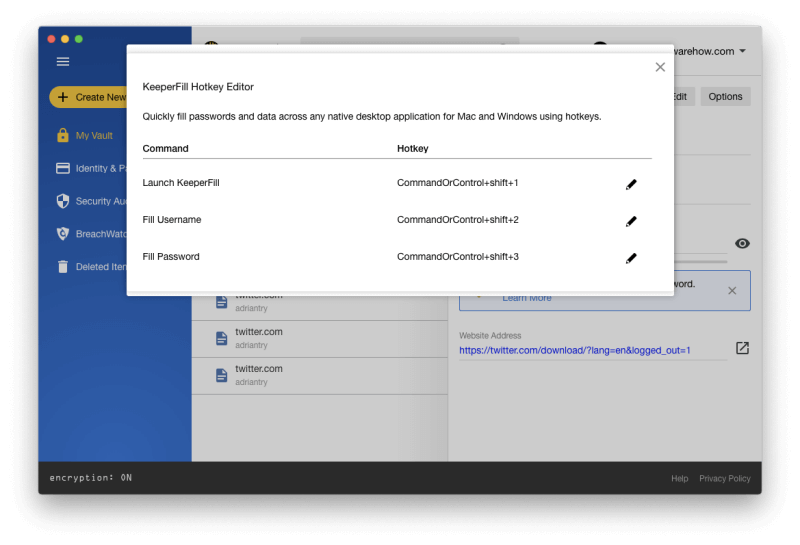Edit the Launch KeeperFill hotkey
Screen dimensions: 800x545
tap(631, 184)
